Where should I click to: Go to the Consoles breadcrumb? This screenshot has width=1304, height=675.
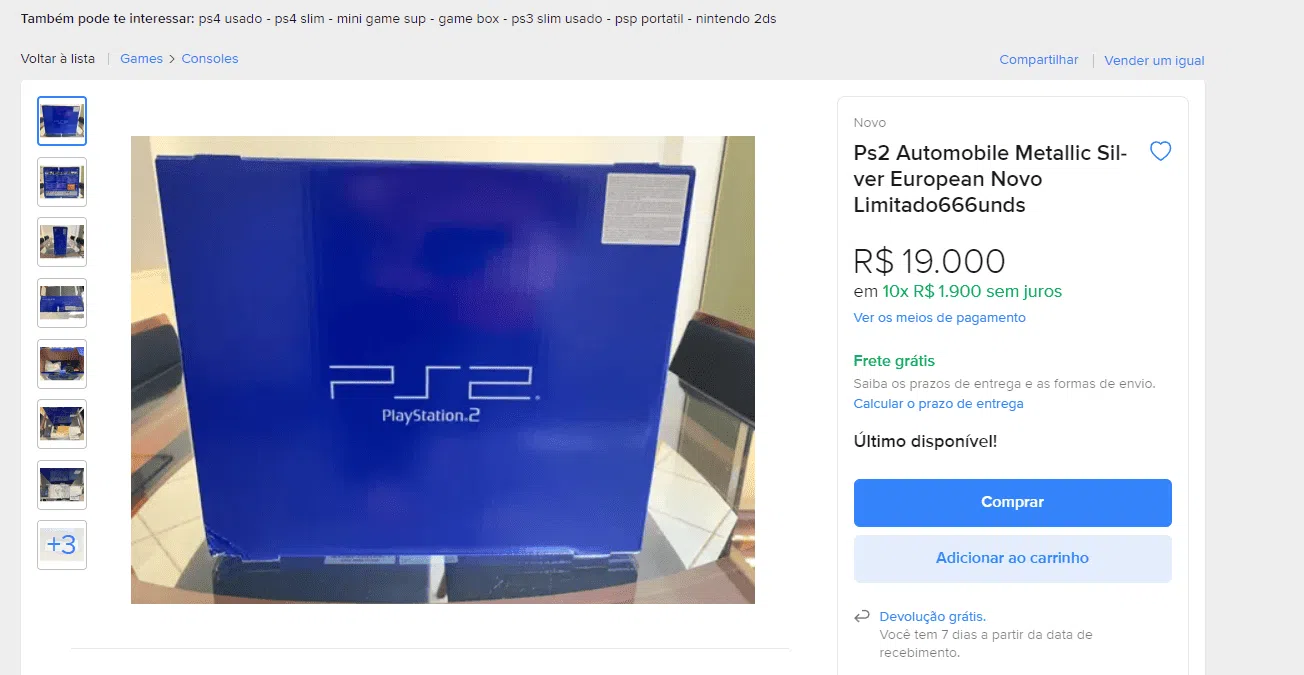pyautogui.click(x=210, y=59)
